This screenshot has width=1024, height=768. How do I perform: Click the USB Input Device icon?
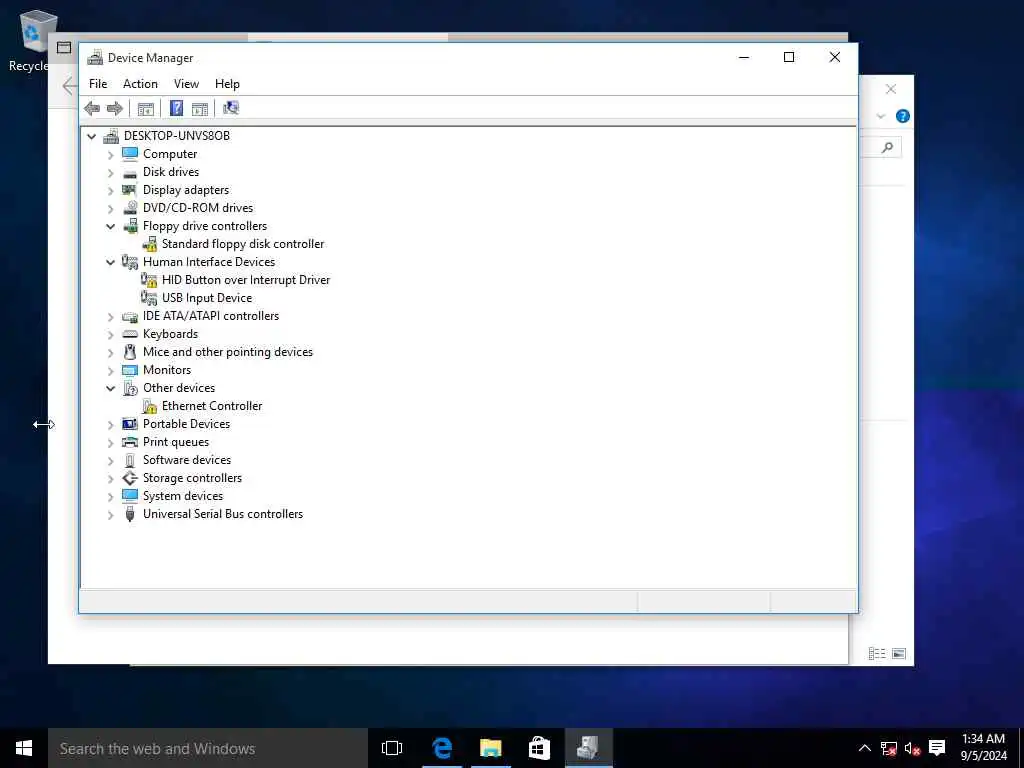[150, 298]
